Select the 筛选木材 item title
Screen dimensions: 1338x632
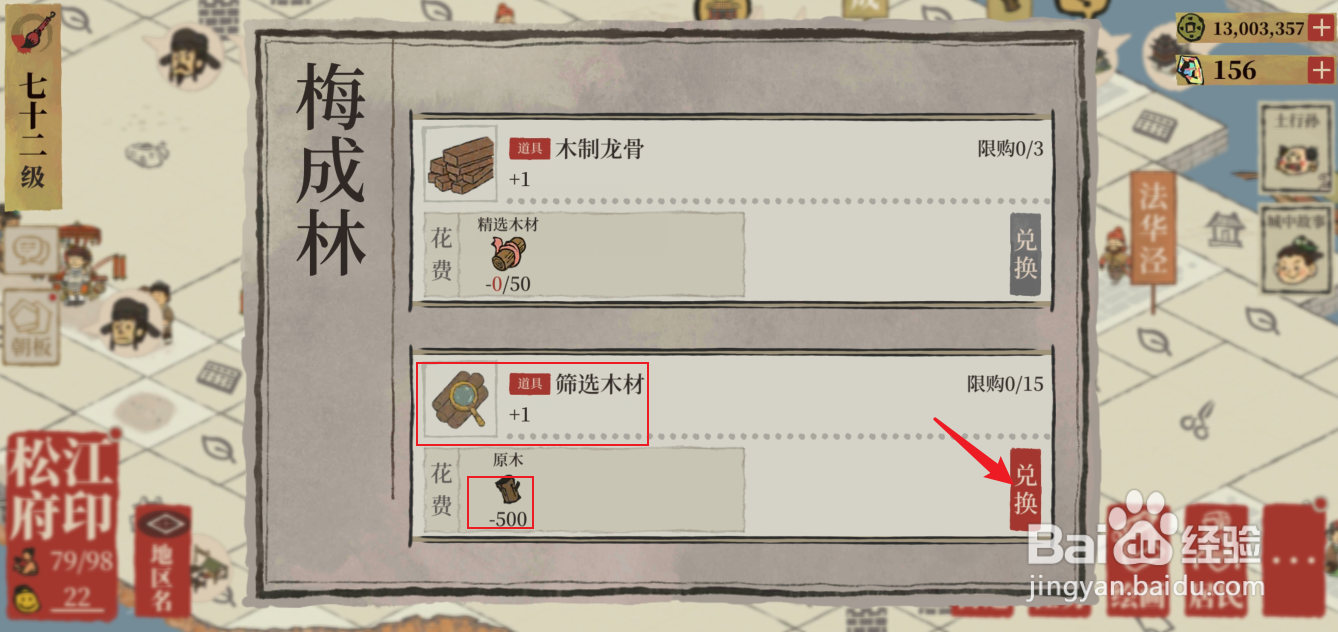[600, 384]
